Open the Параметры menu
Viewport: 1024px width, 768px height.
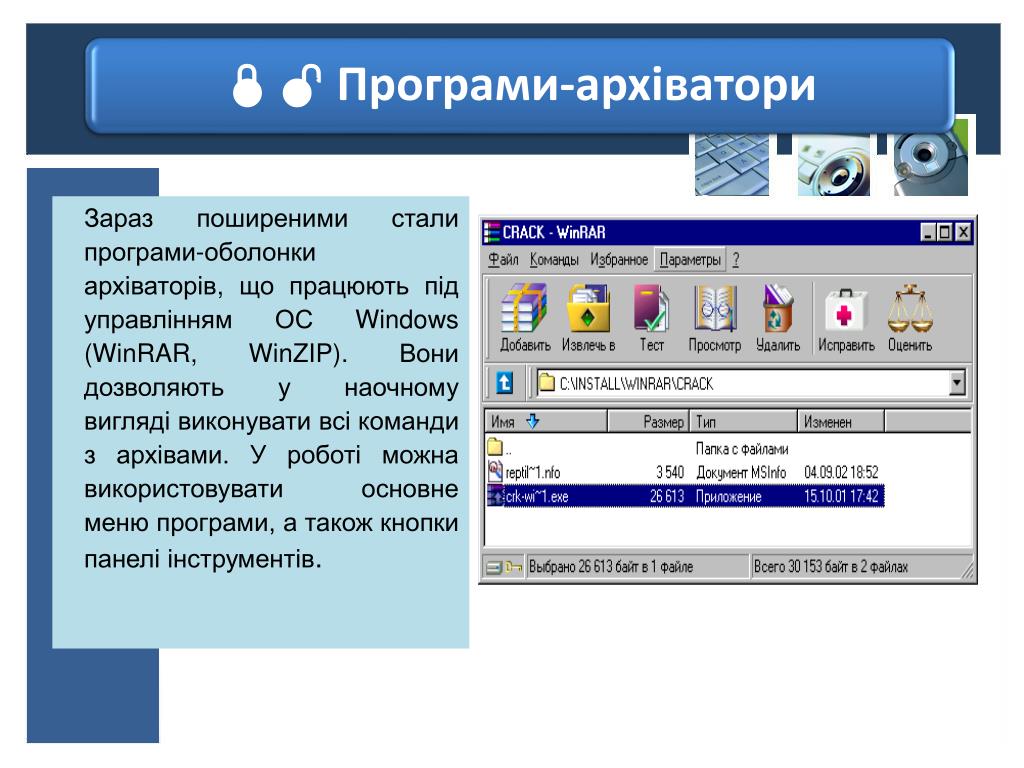(690, 259)
